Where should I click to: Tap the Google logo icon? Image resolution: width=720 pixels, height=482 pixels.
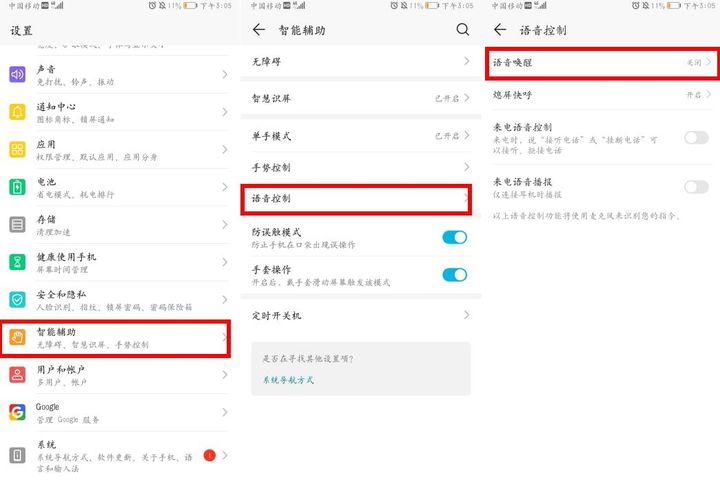[17, 412]
